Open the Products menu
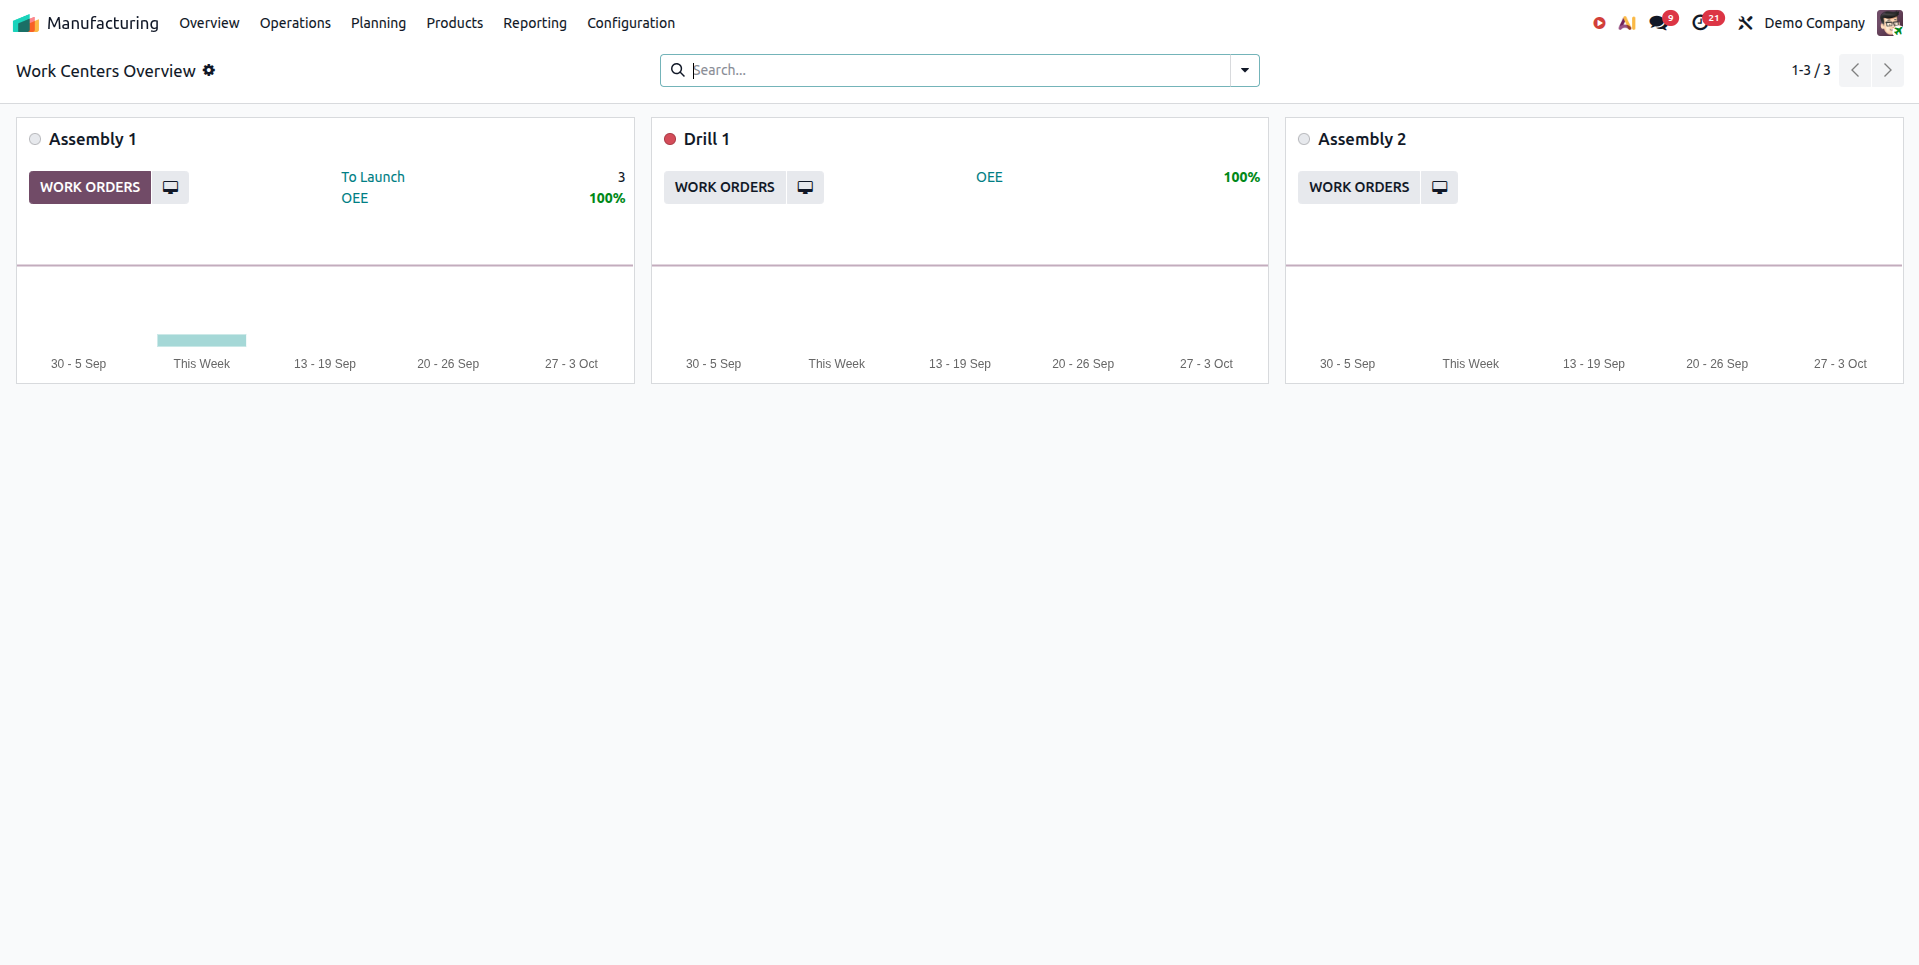1919x965 pixels. coord(454,23)
